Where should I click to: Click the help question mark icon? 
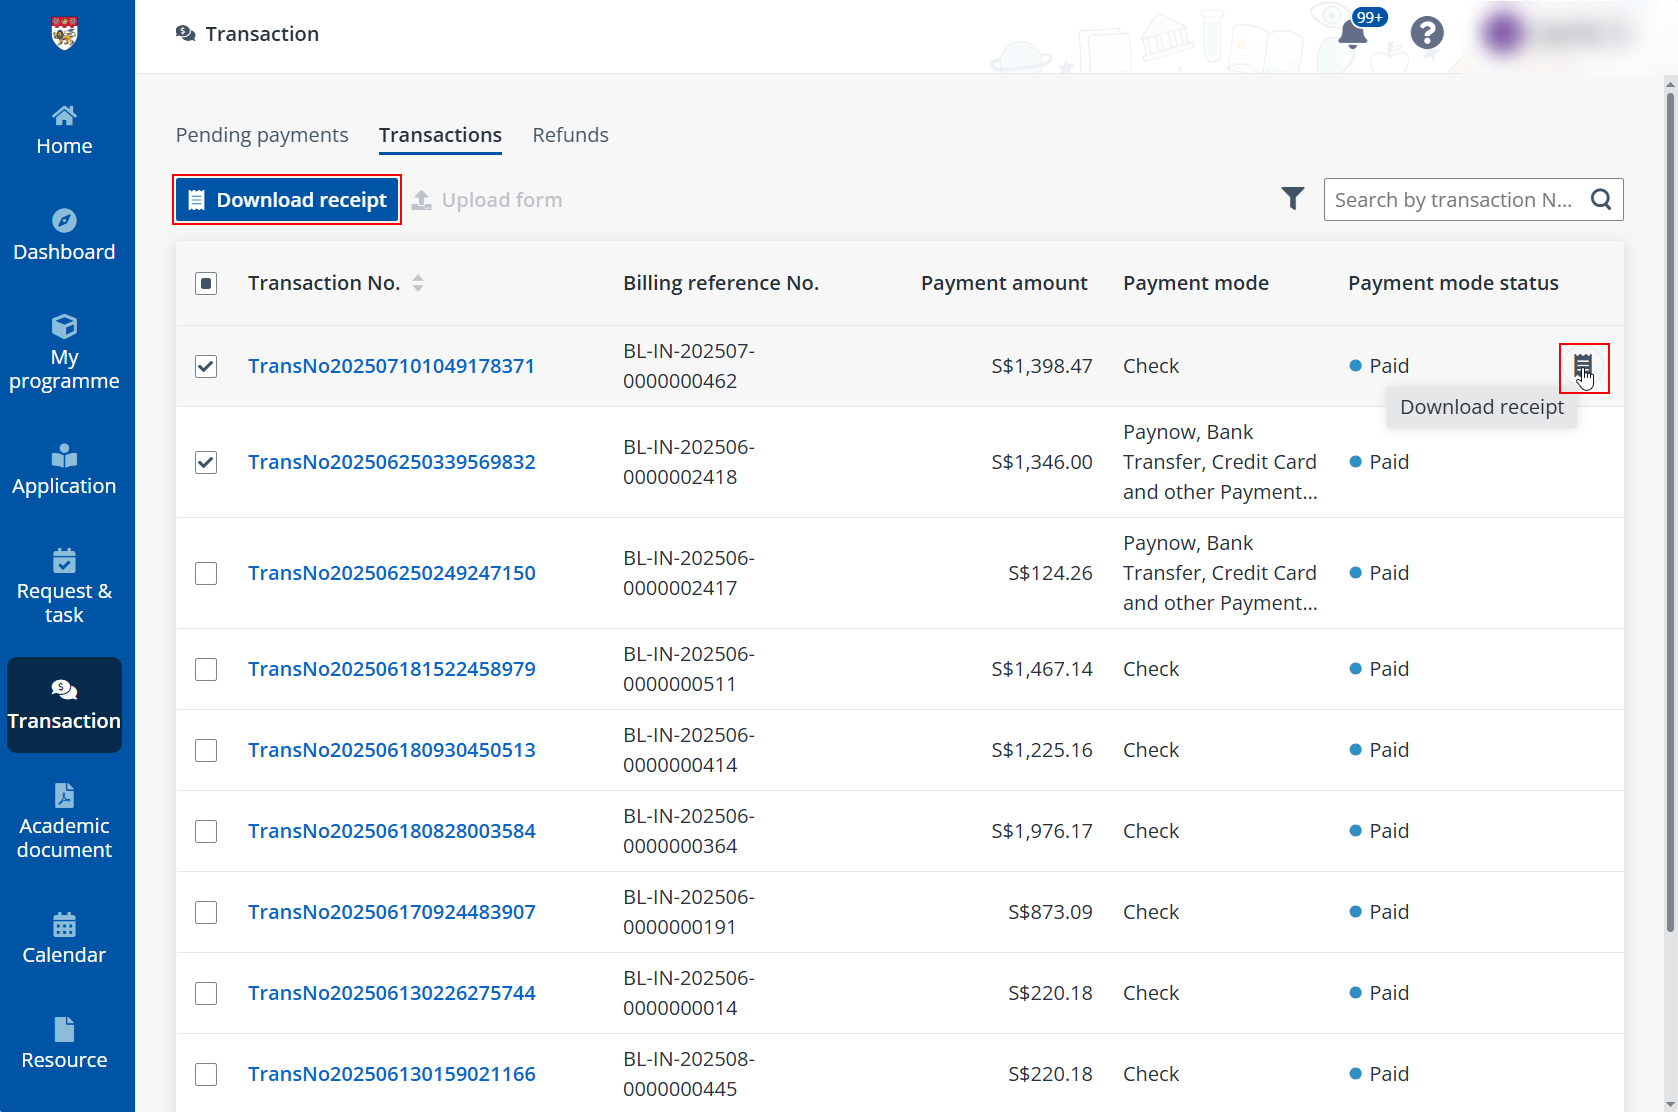[1426, 34]
